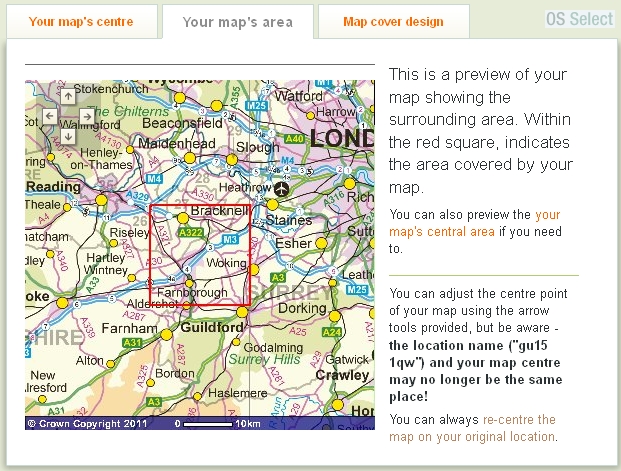Click the Crown Copyright 2011 notice
The width and height of the screenshot is (621, 471).
(x=87, y=424)
